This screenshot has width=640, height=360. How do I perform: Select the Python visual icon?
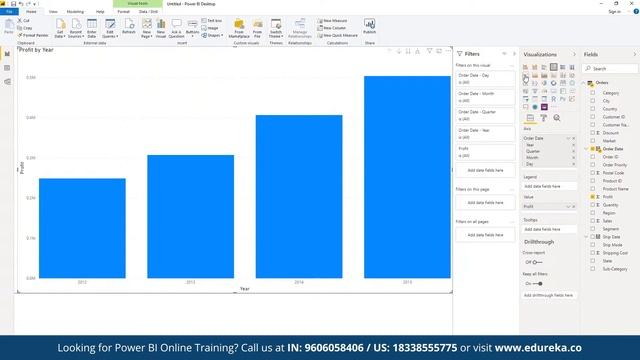coord(563,99)
